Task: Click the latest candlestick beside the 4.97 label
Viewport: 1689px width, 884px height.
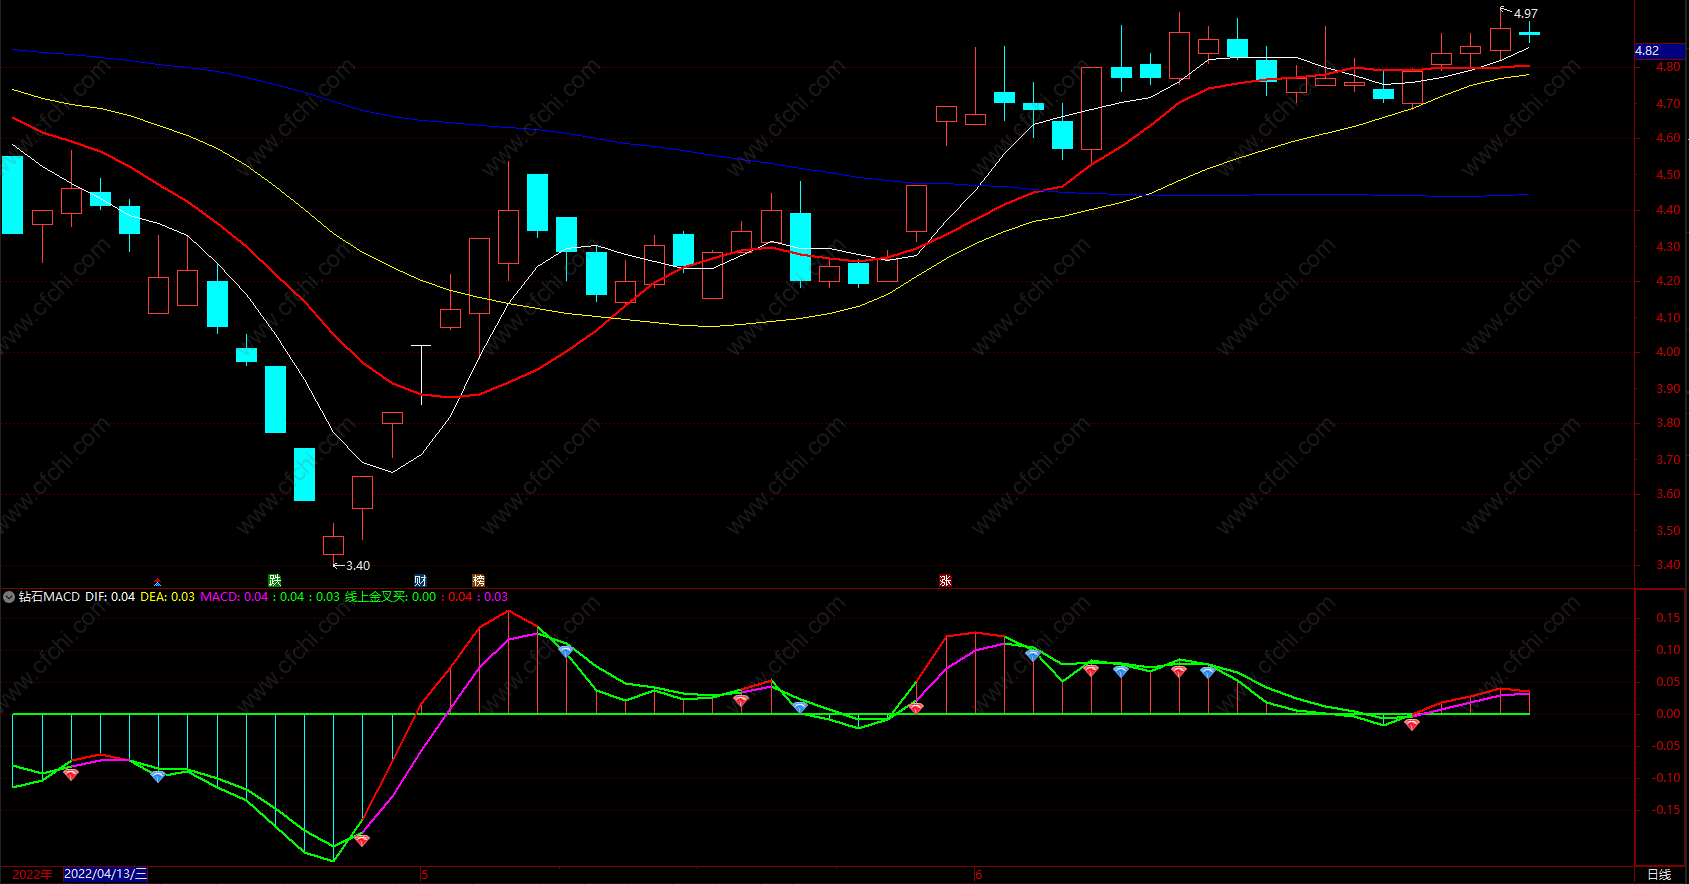Action: pos(1529,34)
